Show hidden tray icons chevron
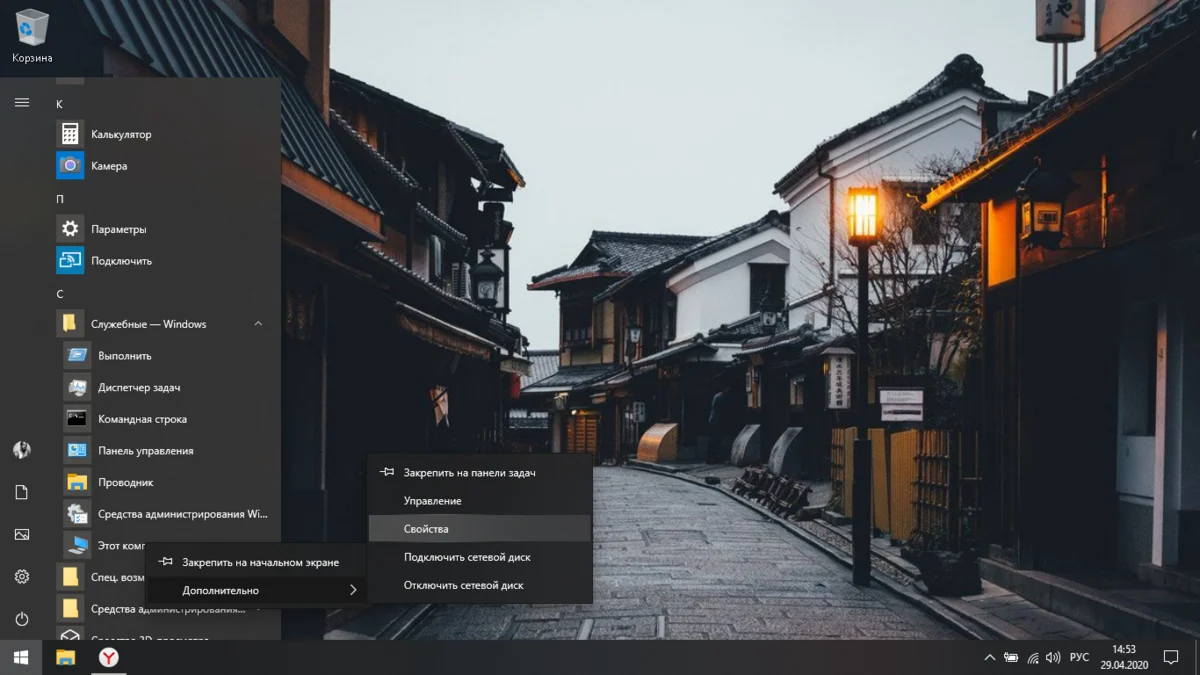Screen dimensions: 1200x675 [990, 657]
